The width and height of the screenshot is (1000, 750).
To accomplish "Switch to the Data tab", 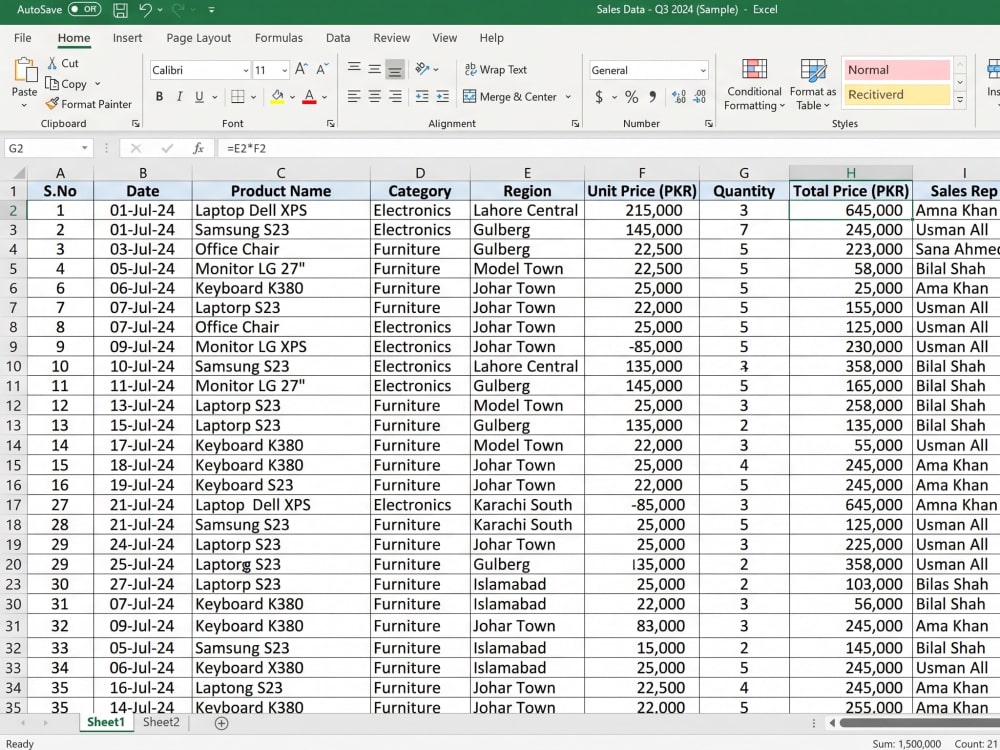I will [x=338, y=38].
